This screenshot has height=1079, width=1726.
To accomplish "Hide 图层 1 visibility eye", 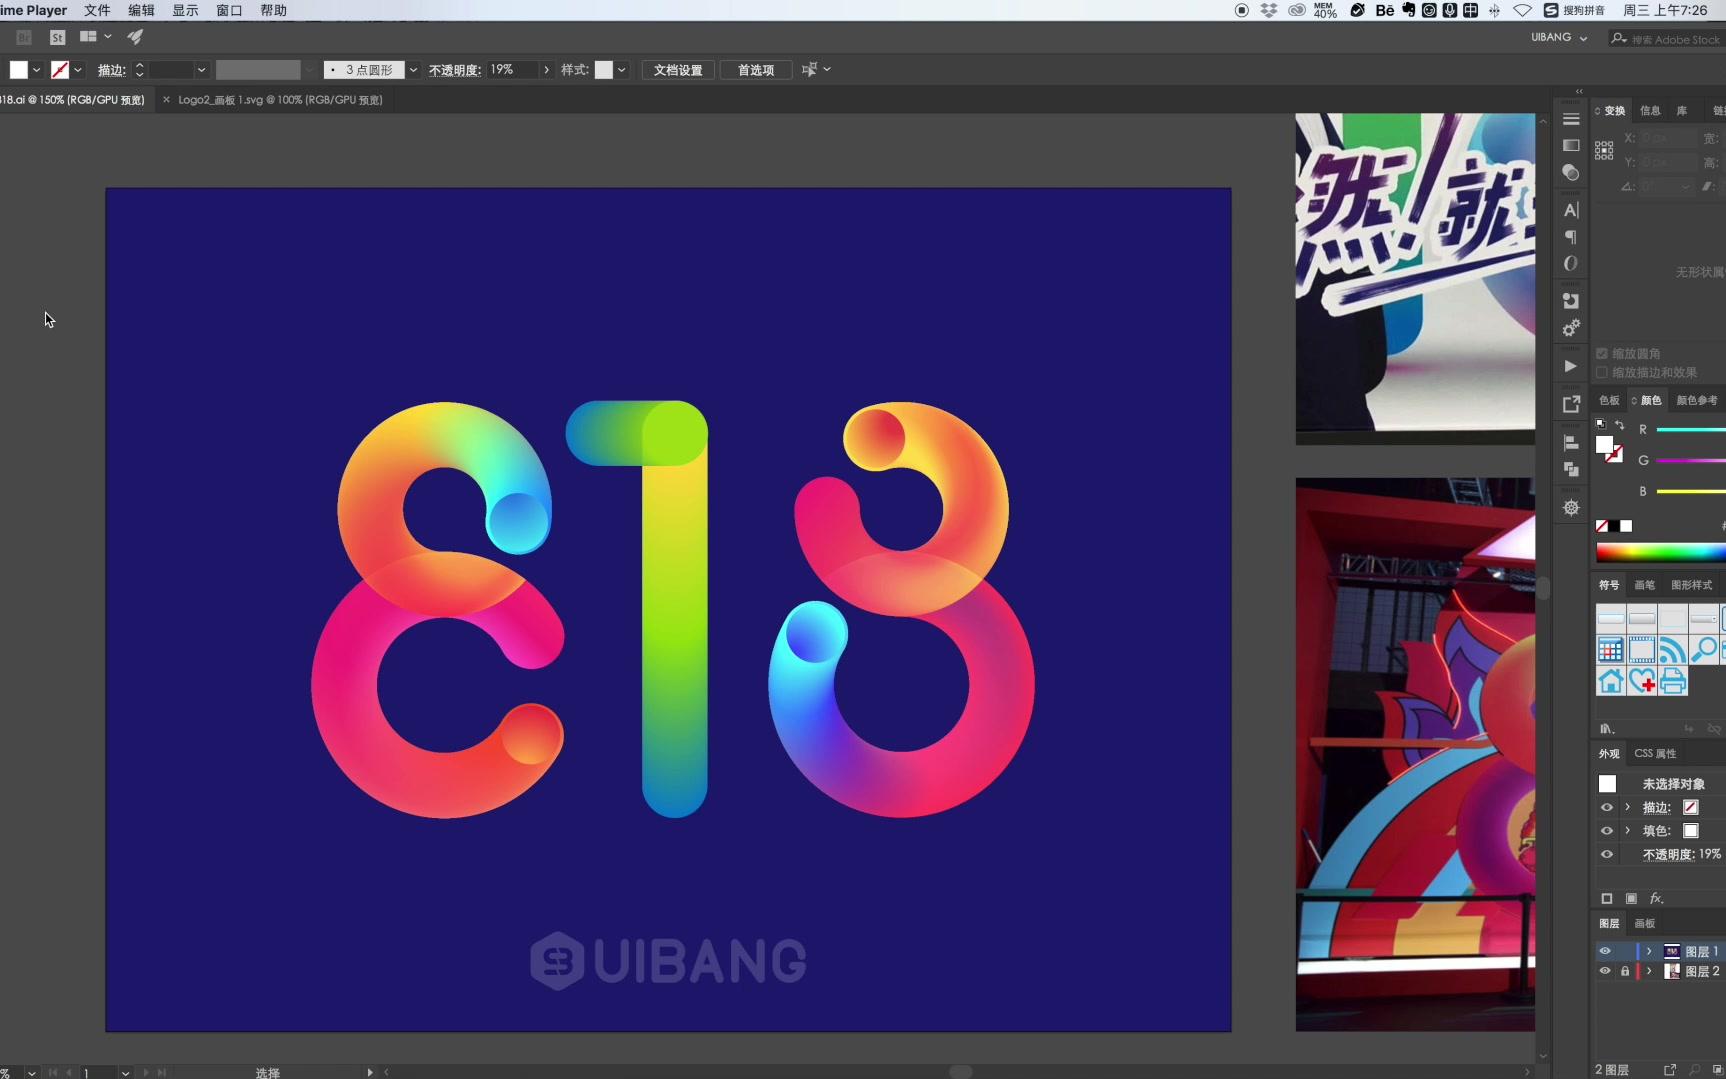I will point(1605,951).
